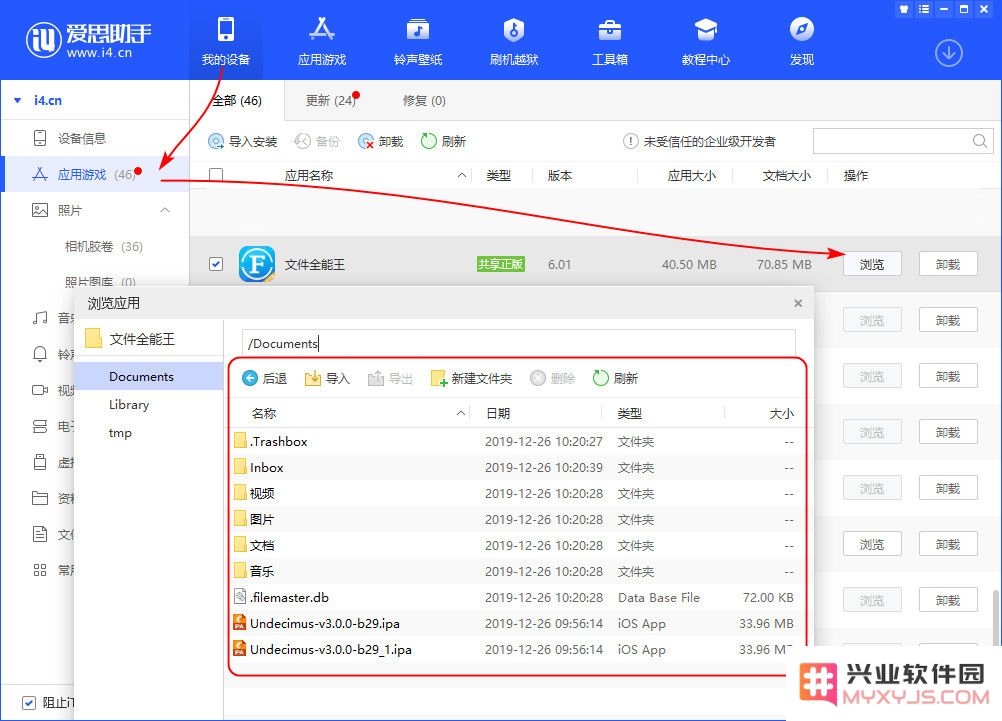1002x721 pixels.
Task: Click 删除 delete in the browse dialog
Action: pyautogui.click(x=553, y=378)
